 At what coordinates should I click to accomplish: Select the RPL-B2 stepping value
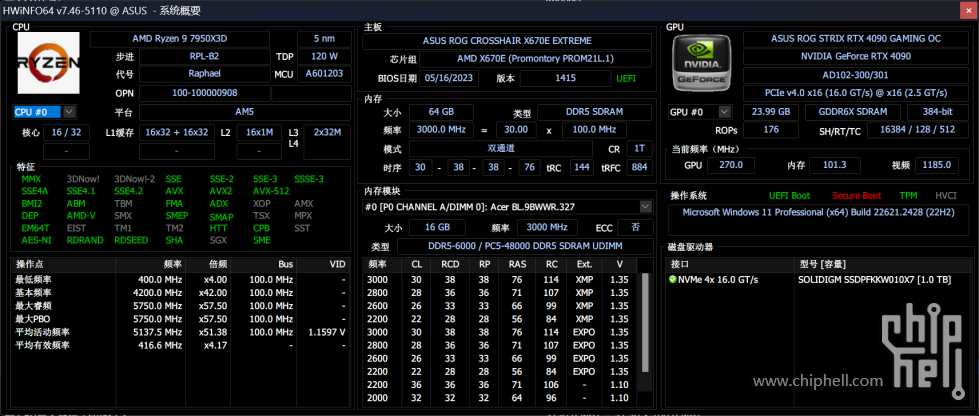pos(204,56)
